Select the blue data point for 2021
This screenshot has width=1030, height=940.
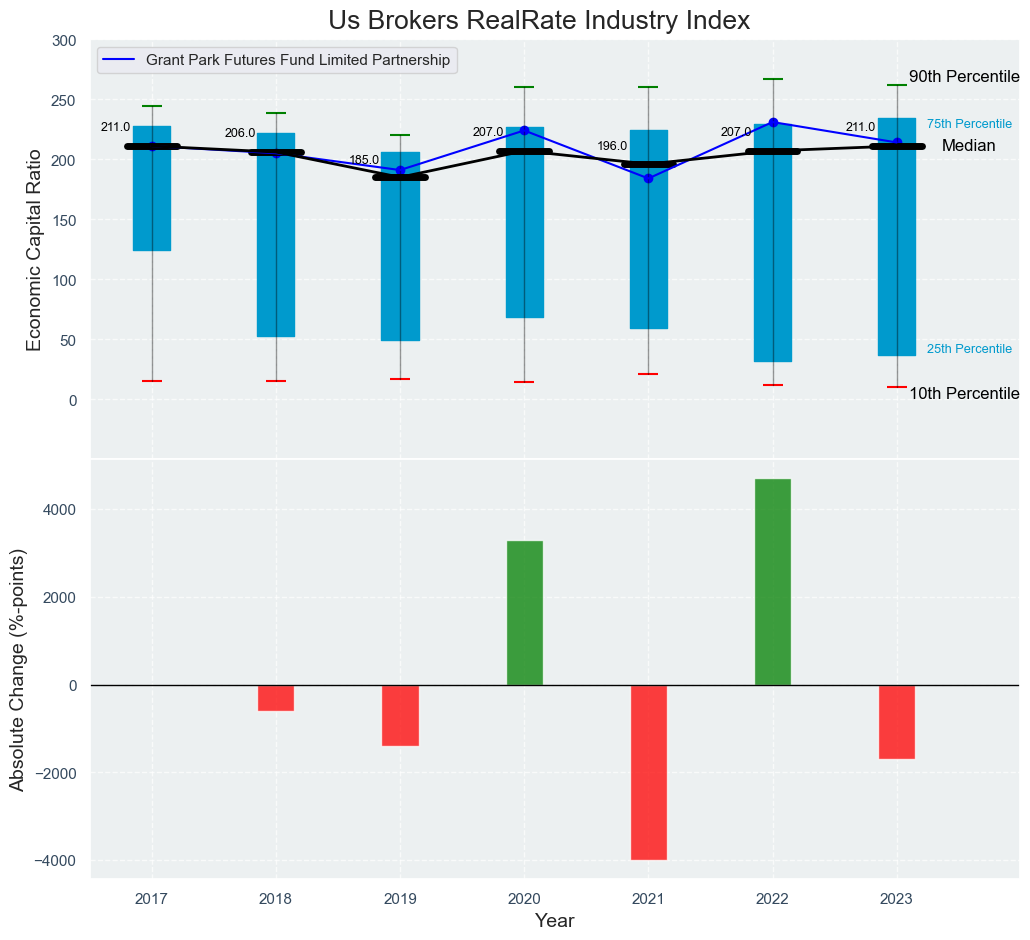point(648,178)
